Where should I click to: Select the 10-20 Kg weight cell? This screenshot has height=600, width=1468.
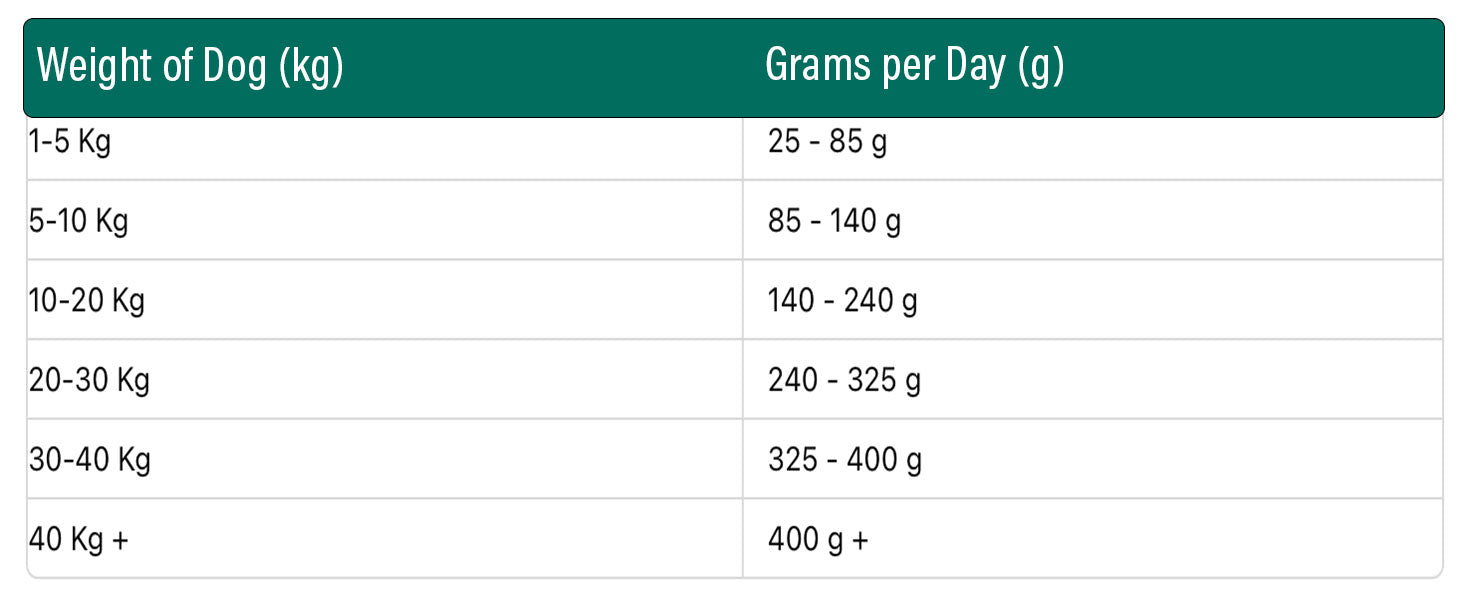click(384, 300)
